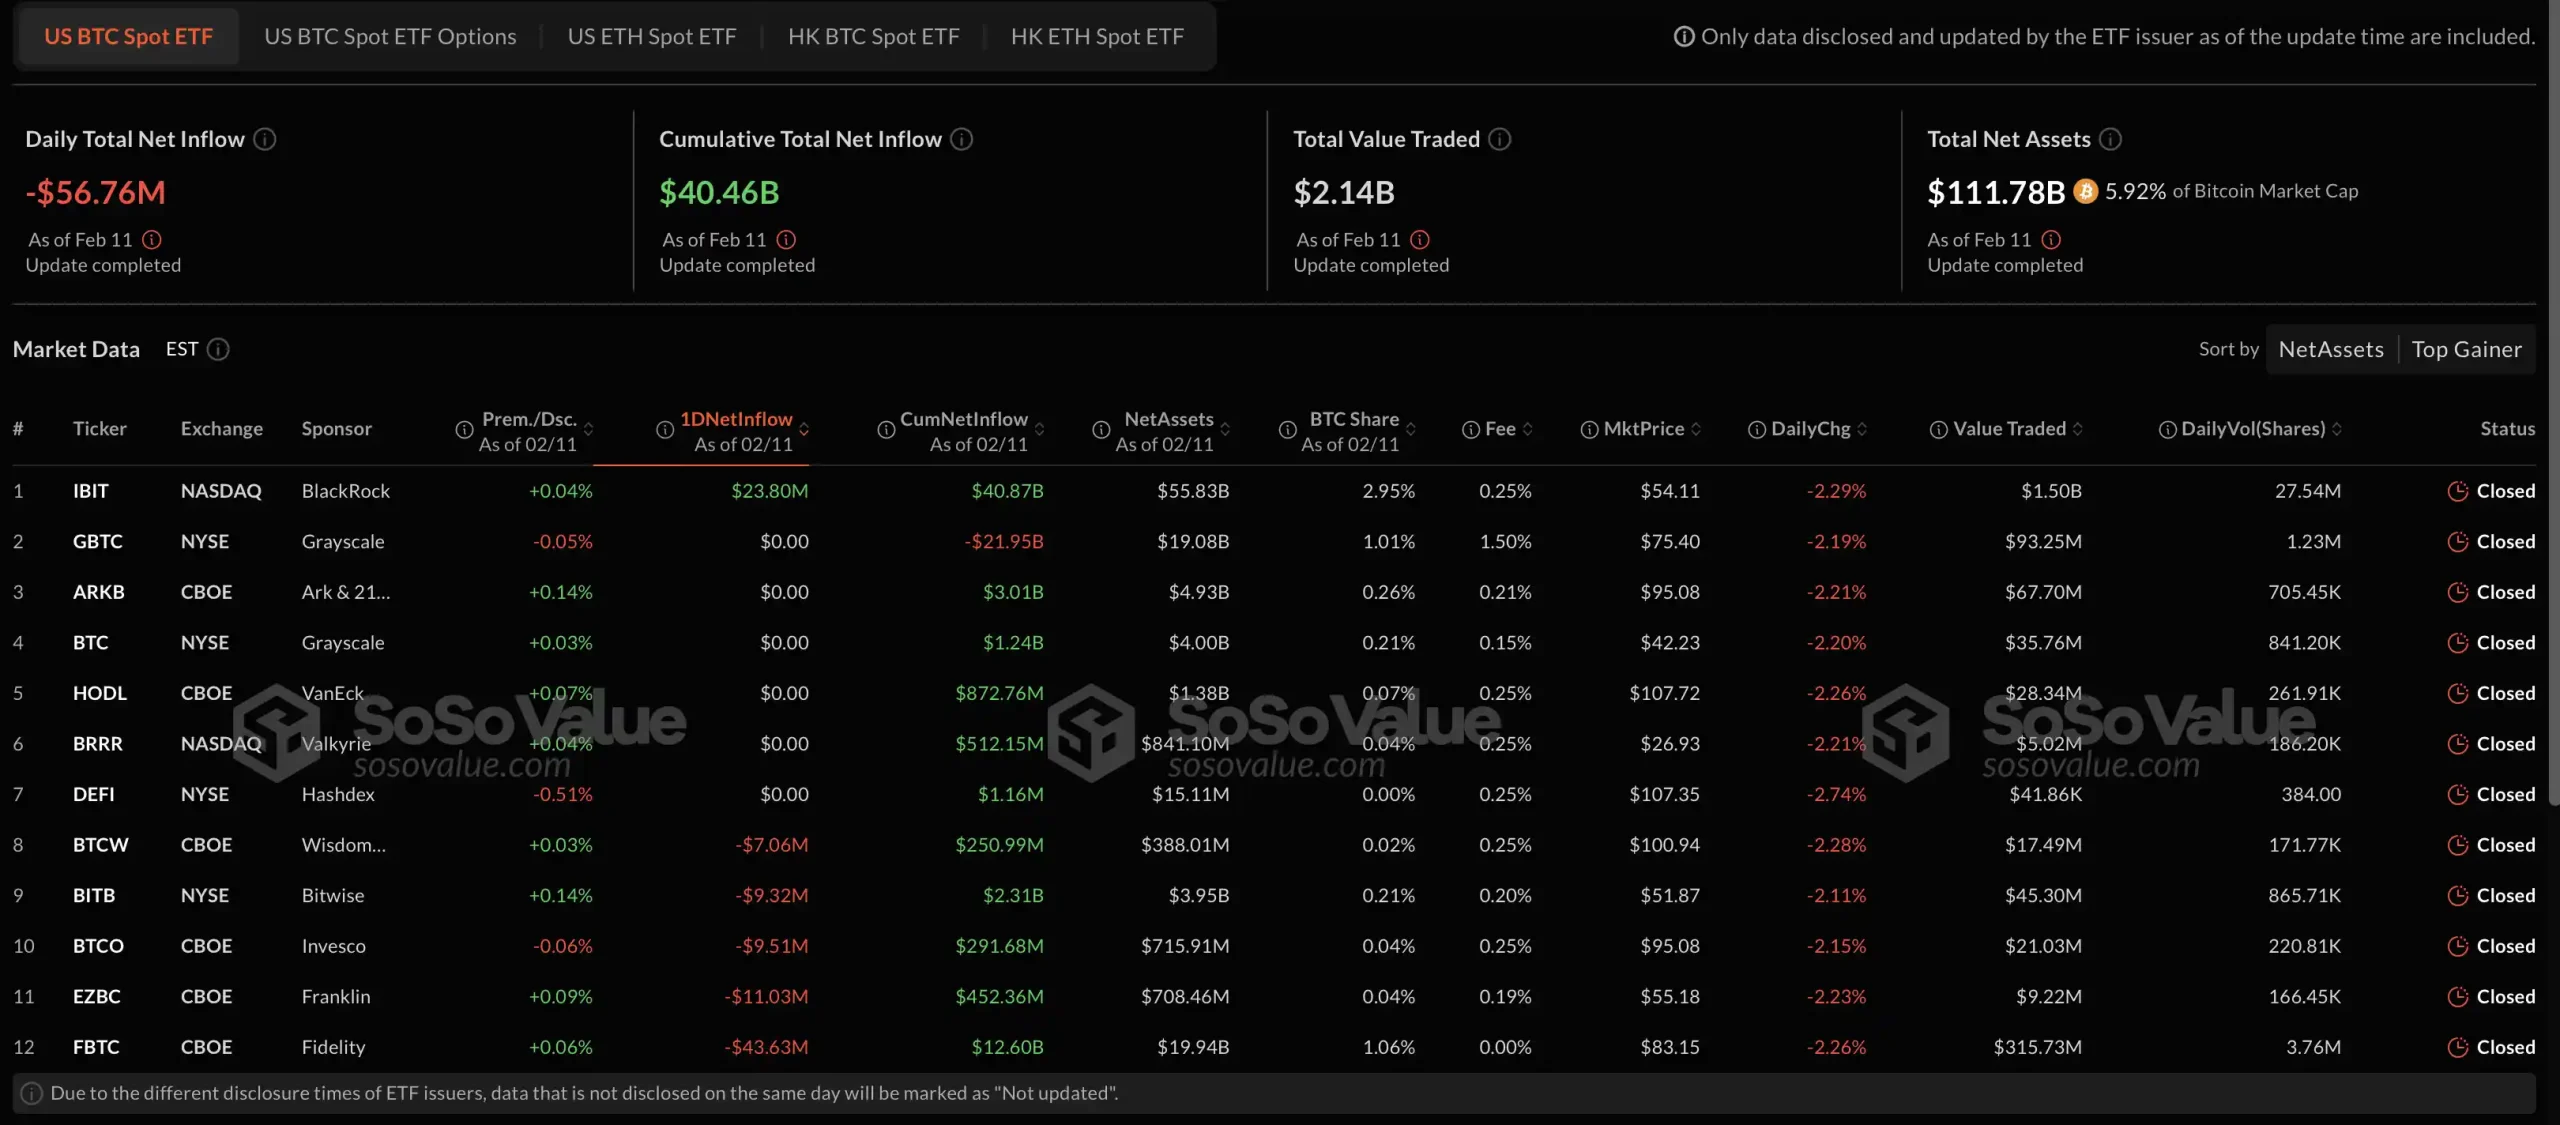The image size is (2560, 1125).
Task: Click info icon beside Fee header
Action: click(1470, 430)
